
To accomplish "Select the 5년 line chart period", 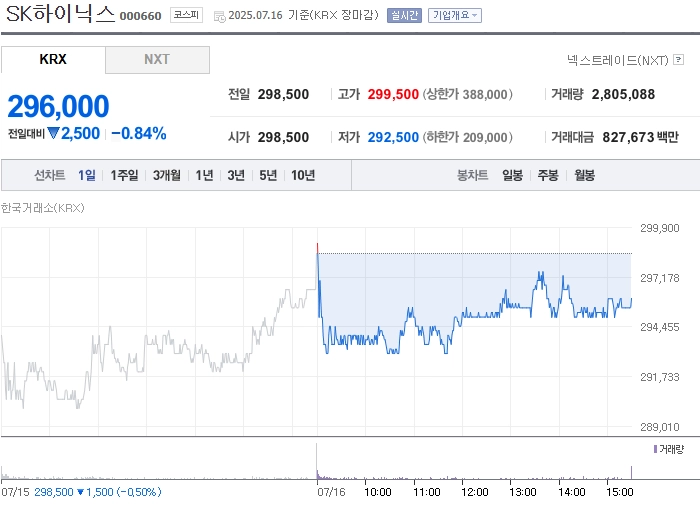I will [268, 175].
